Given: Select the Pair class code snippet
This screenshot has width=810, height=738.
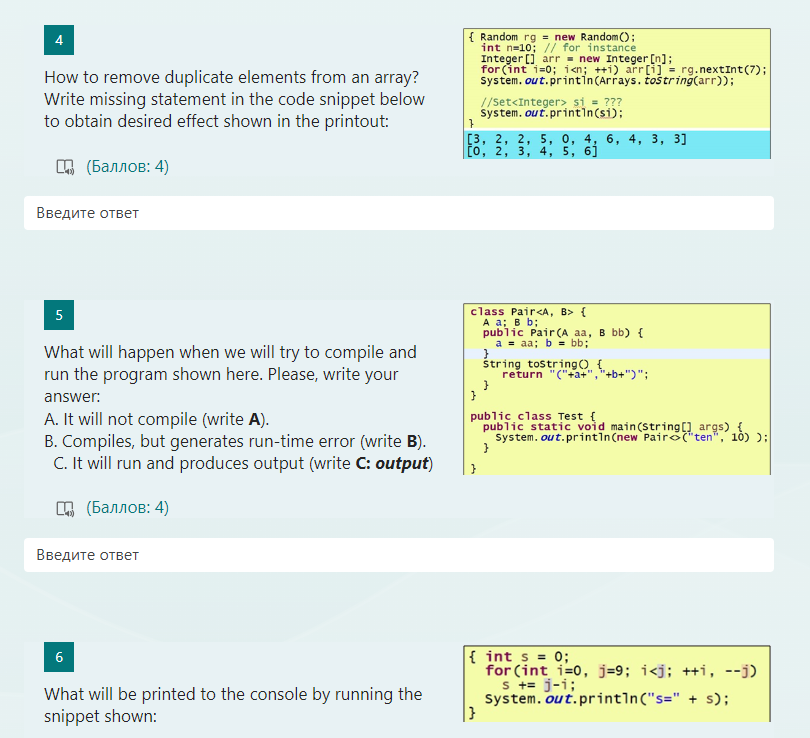Looking at the screenshot, I should pyautogui.click(x=615, y=390).
